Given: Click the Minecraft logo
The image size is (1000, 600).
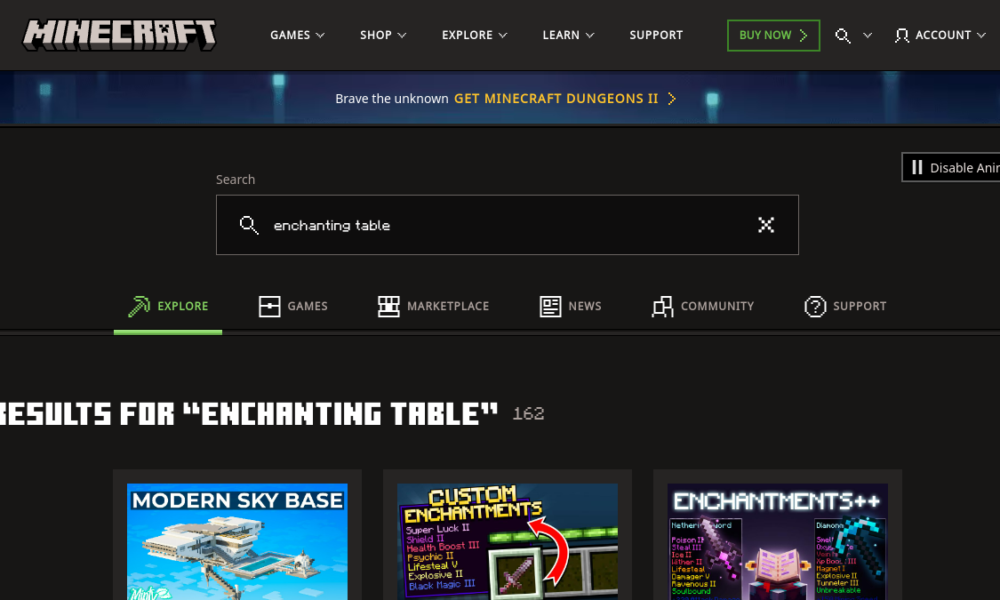Looking at the screenshot, I should 119,34.
